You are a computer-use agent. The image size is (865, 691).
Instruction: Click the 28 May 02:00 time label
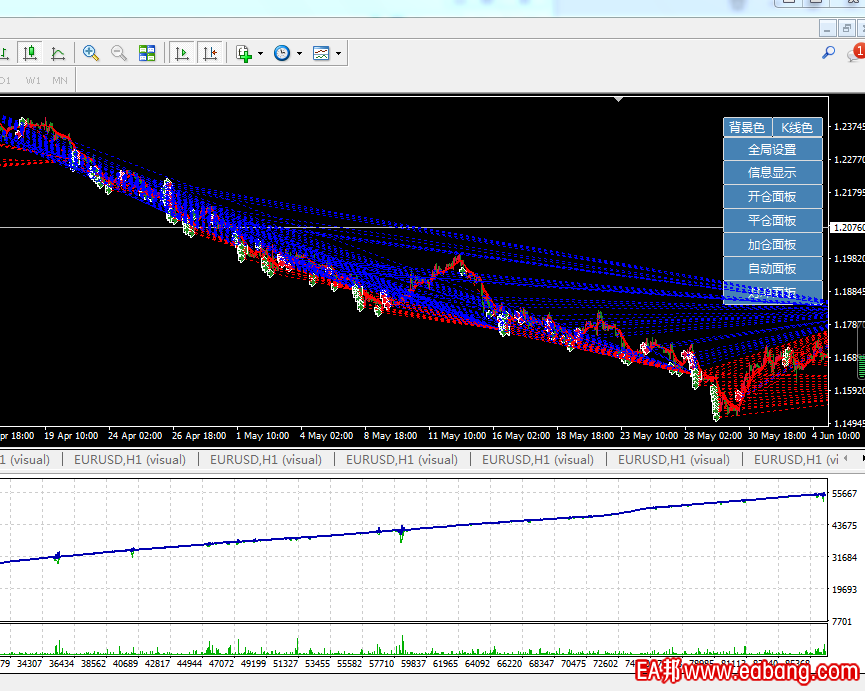[713, 436]
